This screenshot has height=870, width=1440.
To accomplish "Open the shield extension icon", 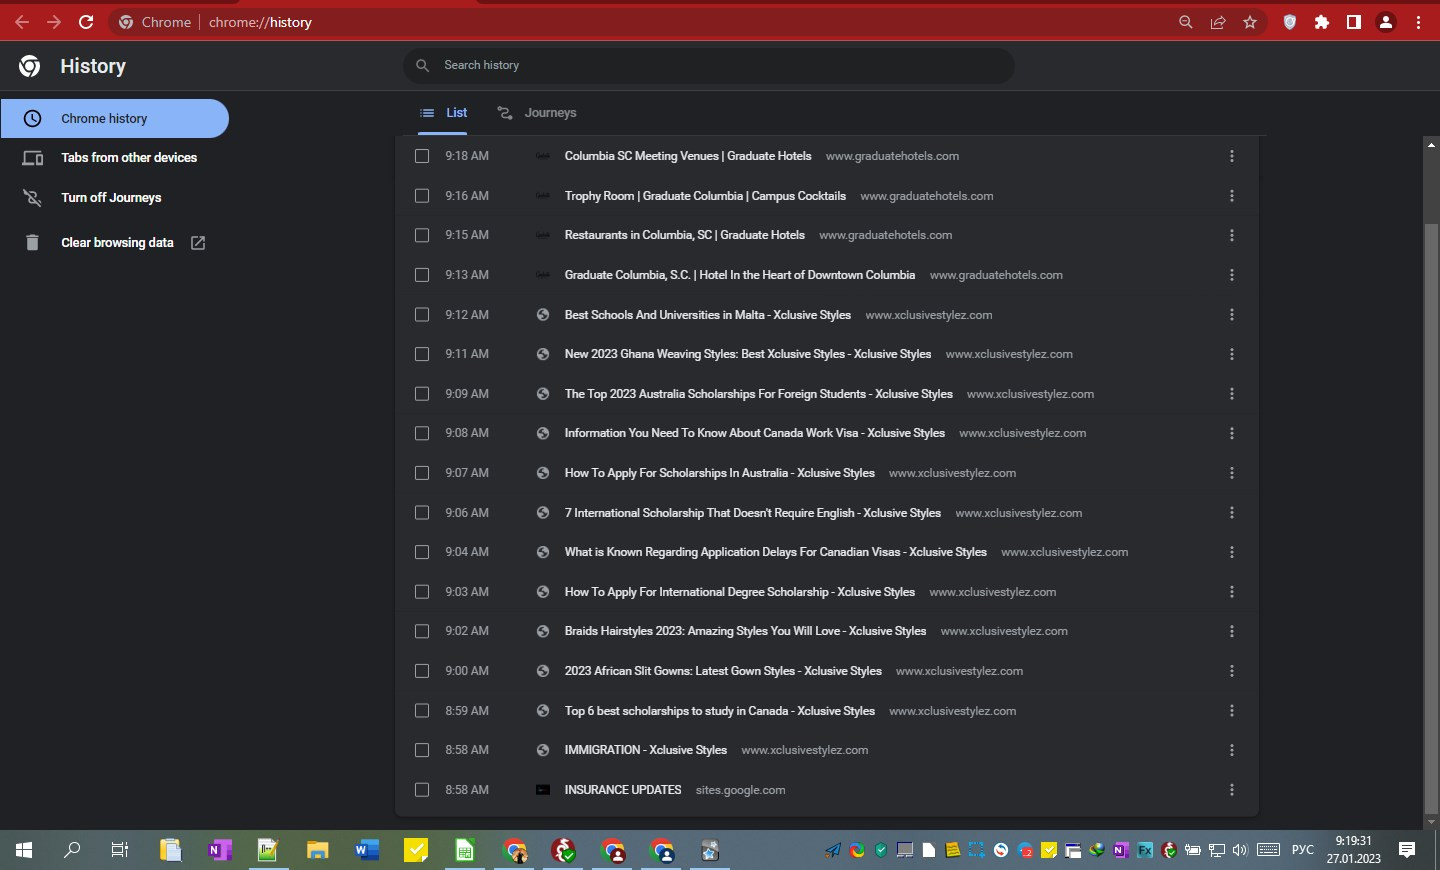I will coord(1290,22).
